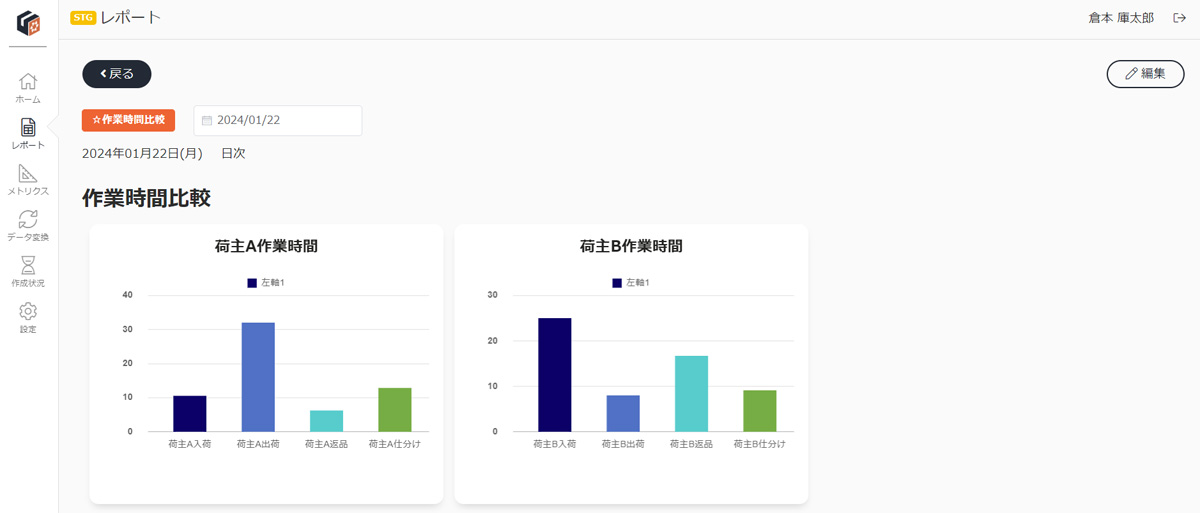Click the calendar icon in date field
The height and width of the screenshot is (513, 1200).
coord(207,120)
